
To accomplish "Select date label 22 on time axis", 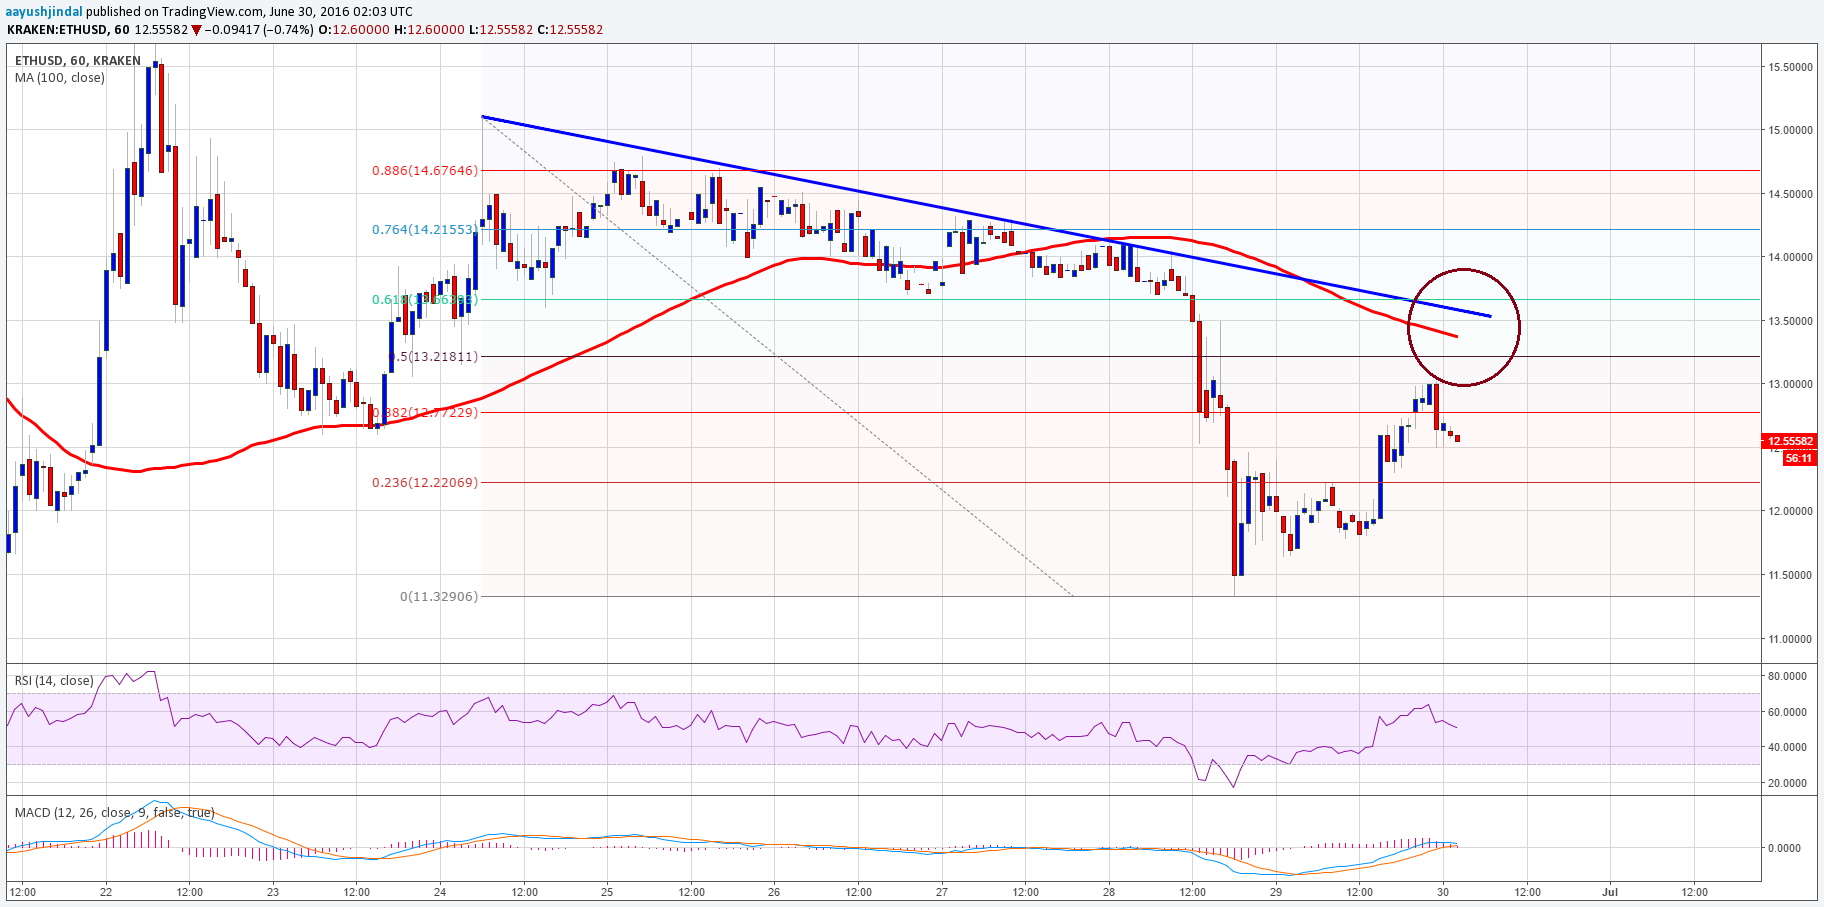I will (x=105, y=892).
